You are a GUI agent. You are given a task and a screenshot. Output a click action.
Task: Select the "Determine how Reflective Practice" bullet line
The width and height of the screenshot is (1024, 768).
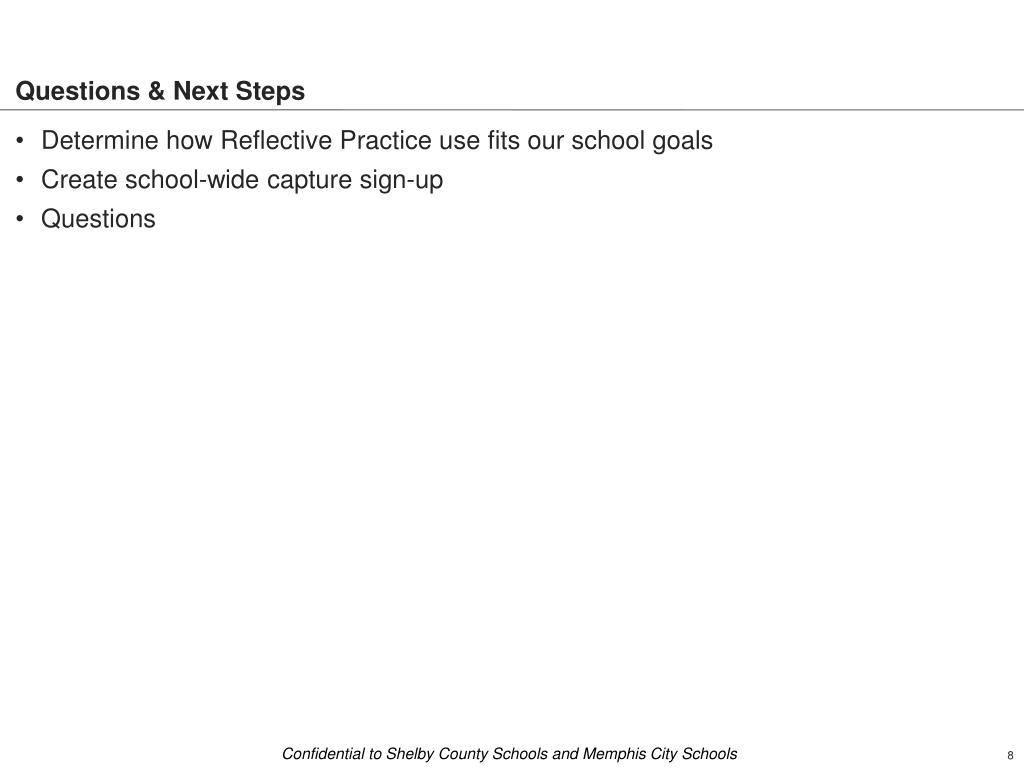tap(377, 141)
